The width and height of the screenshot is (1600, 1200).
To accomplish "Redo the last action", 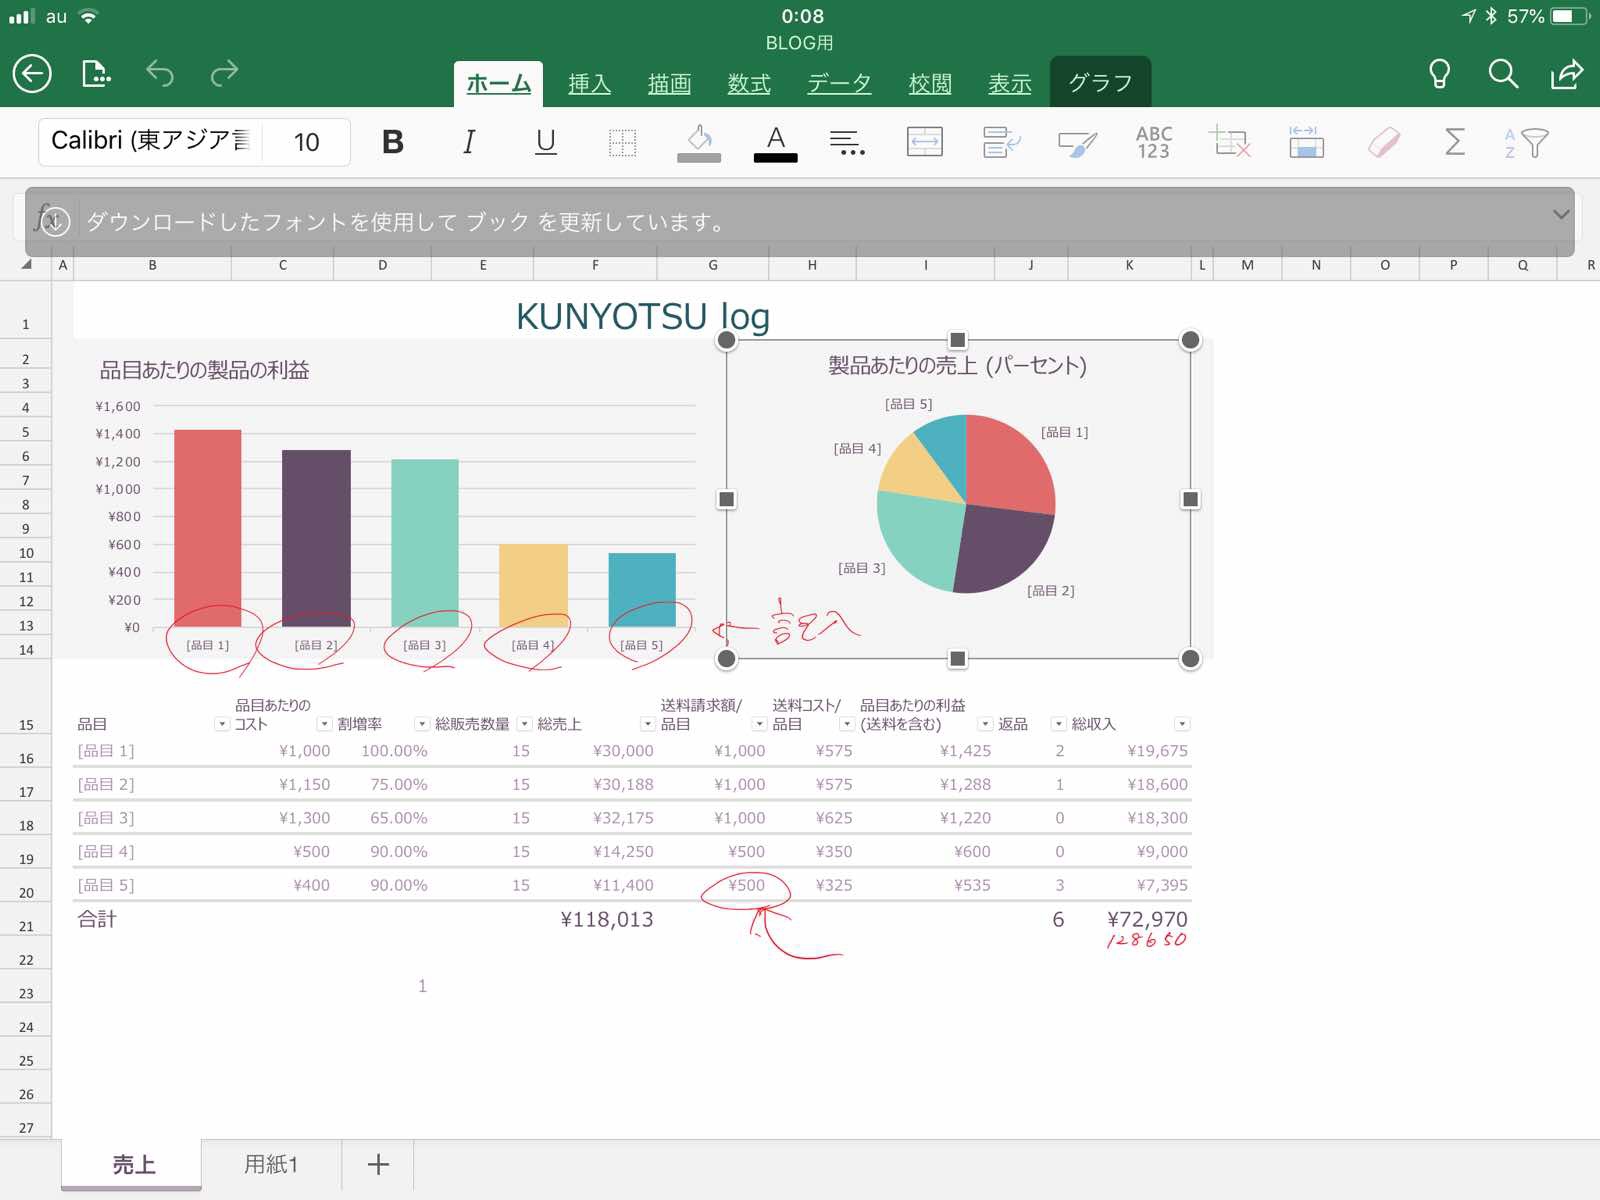I will coord(224,73).
